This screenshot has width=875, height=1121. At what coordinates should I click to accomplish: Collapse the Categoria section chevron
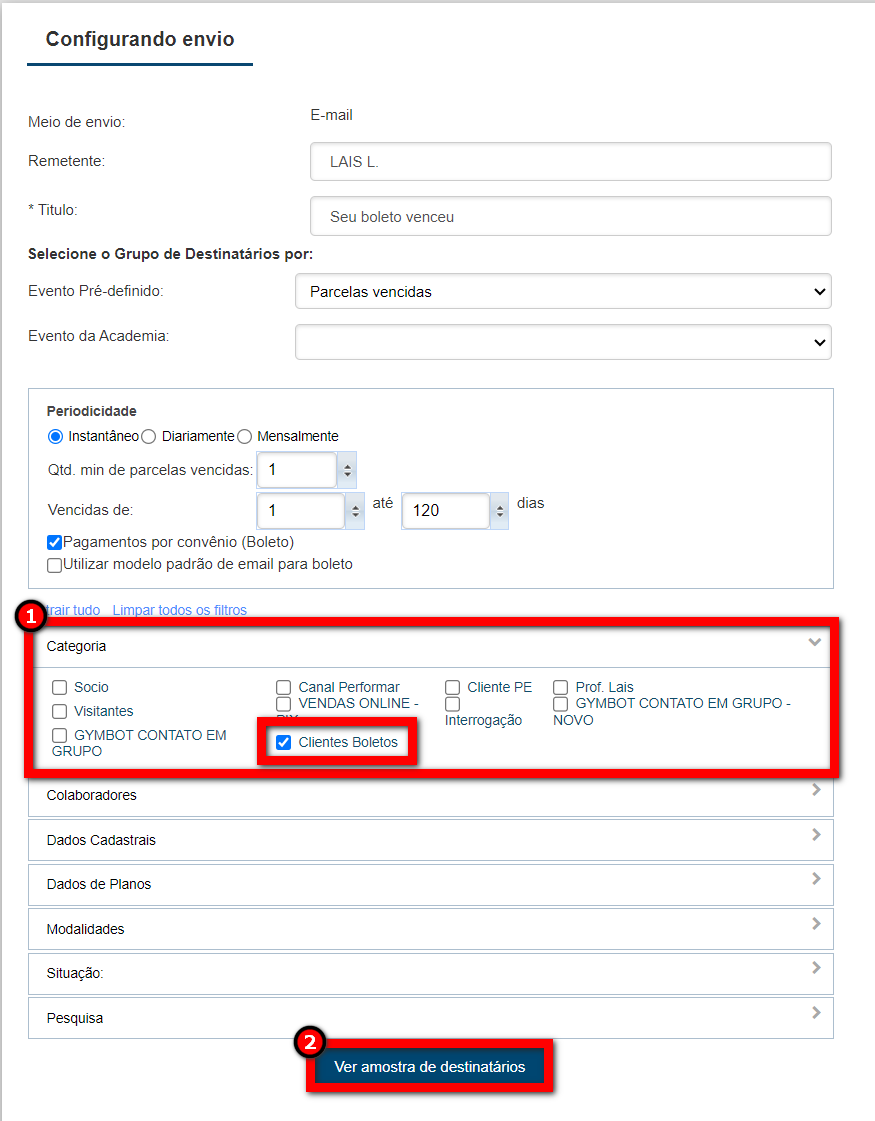[814, 642]
